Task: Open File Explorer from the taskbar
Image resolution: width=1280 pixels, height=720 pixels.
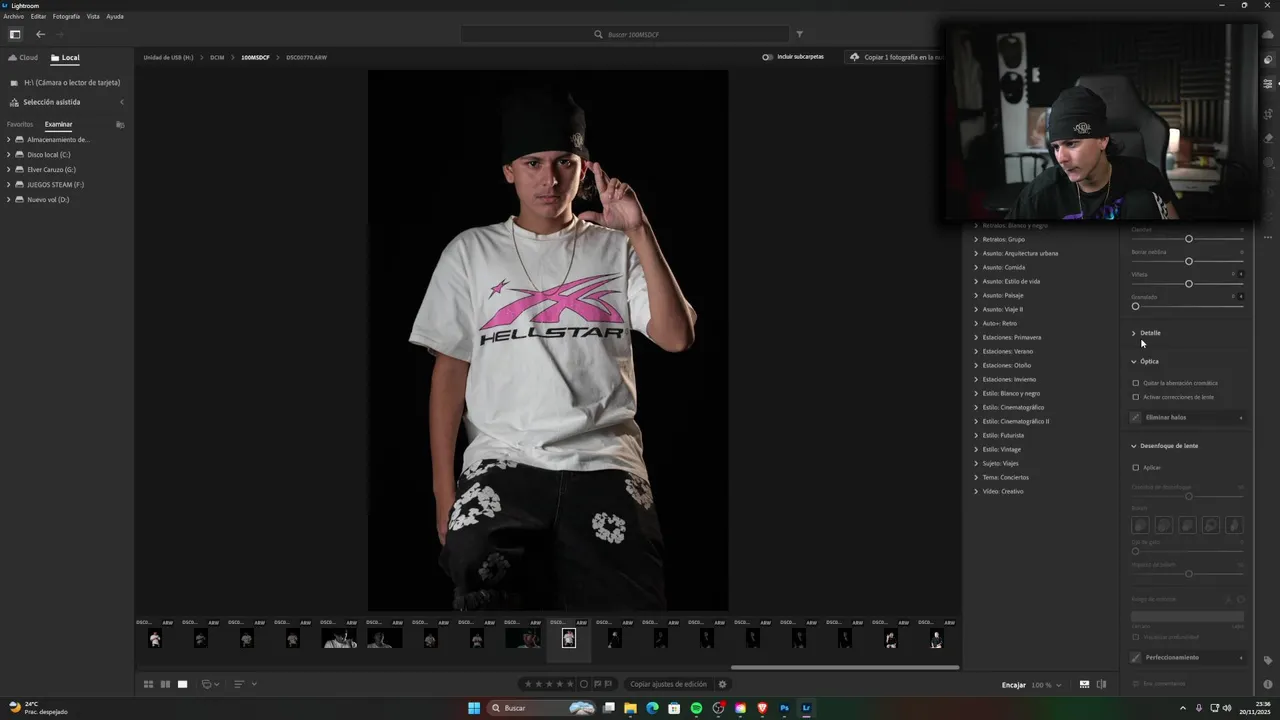Action: pyautogui.click(x=630, y=708)
